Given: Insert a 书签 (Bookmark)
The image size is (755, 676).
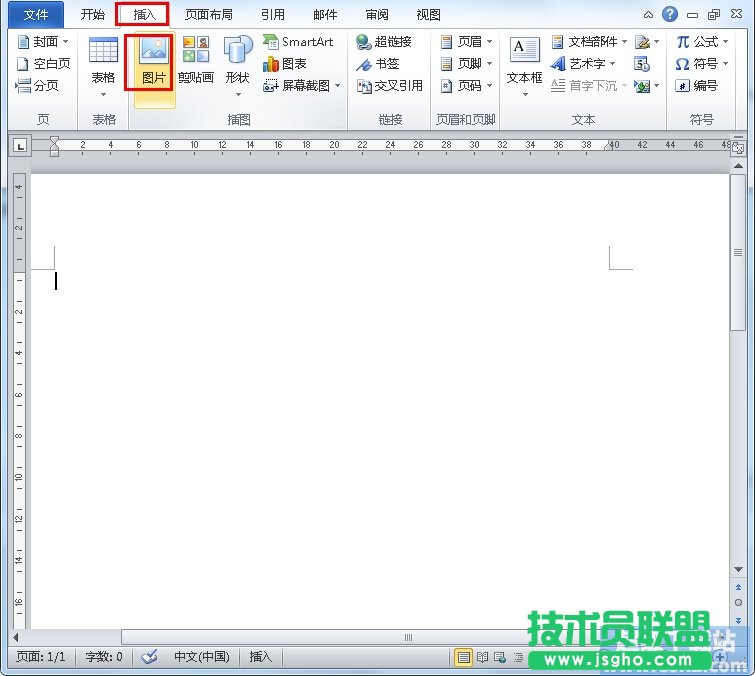Looking at the screenshot, I should 378,64.
